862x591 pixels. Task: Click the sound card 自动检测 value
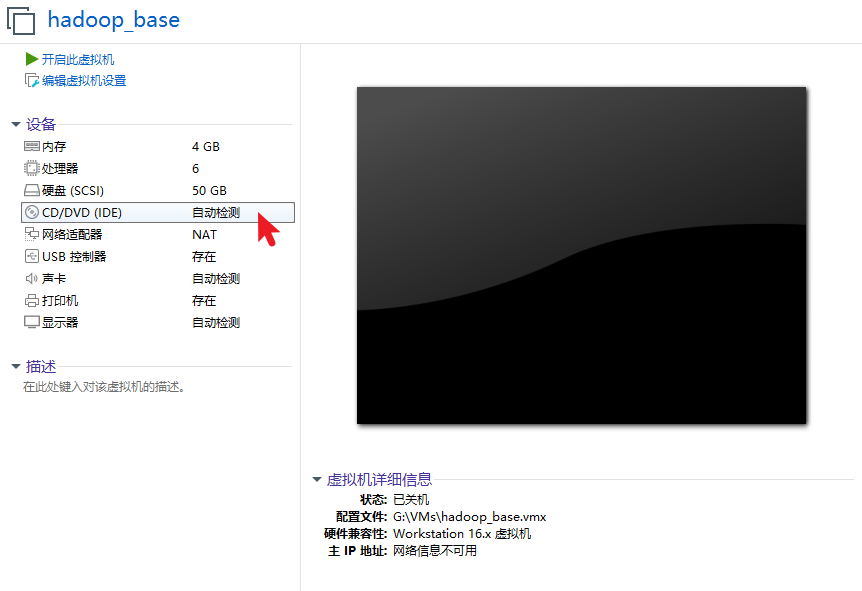click(216, 279)
